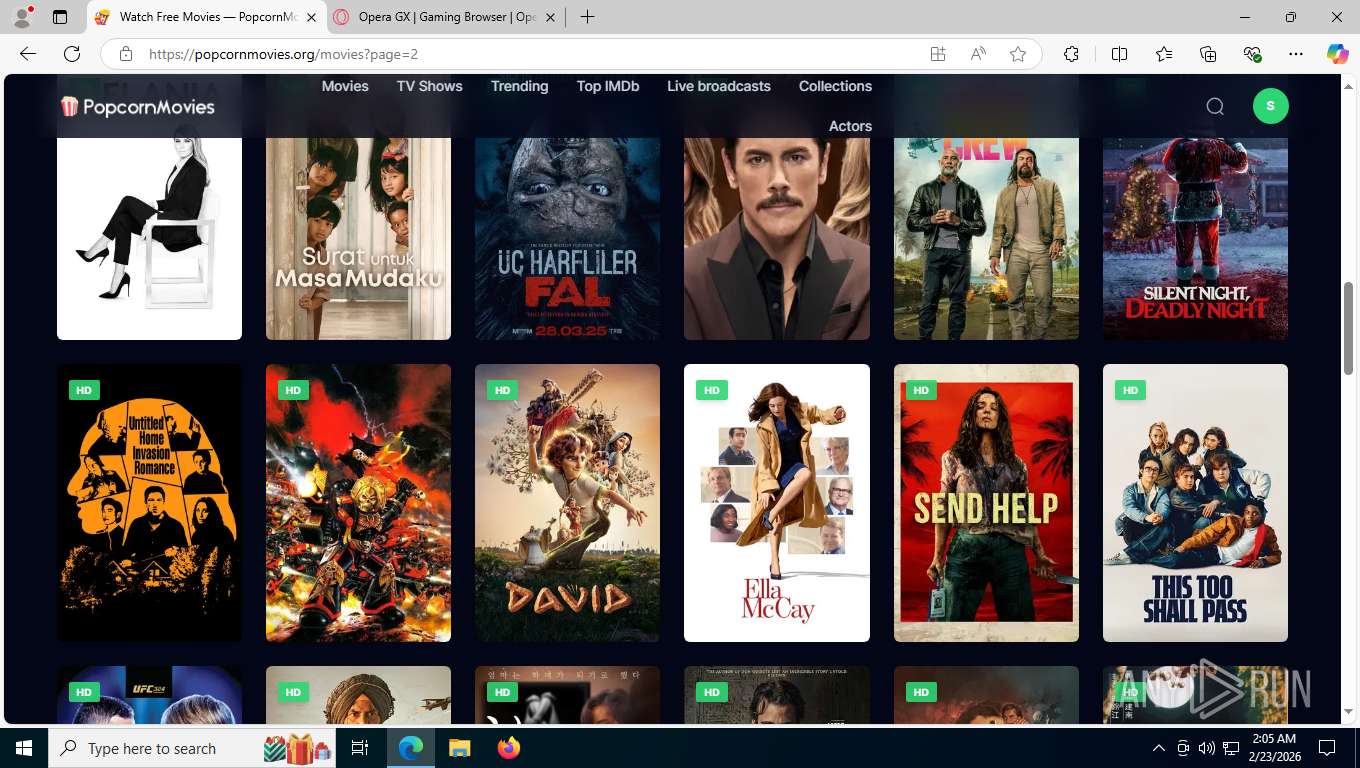1360x768 pixels.
Task: Go back with the browser back arrow
Action: click(x=28, y=54)
